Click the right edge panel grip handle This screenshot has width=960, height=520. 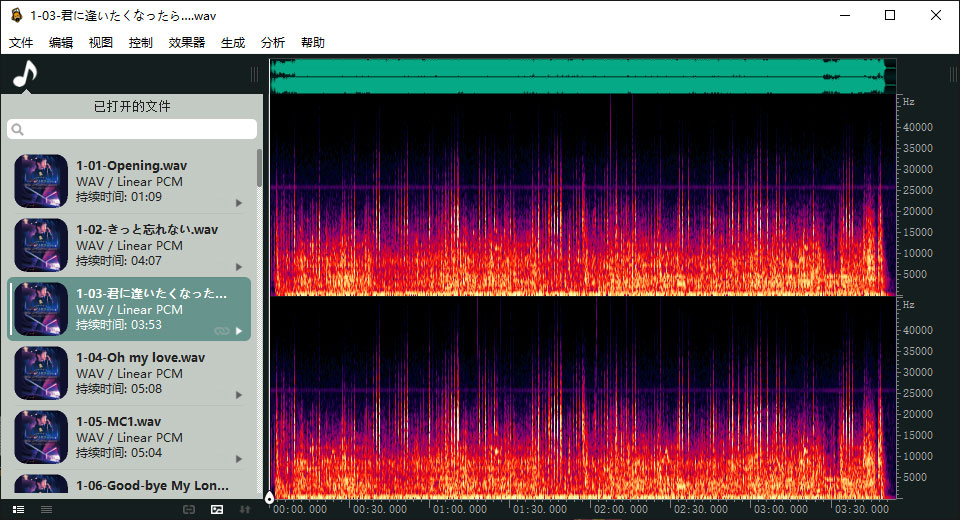[953, 74]
